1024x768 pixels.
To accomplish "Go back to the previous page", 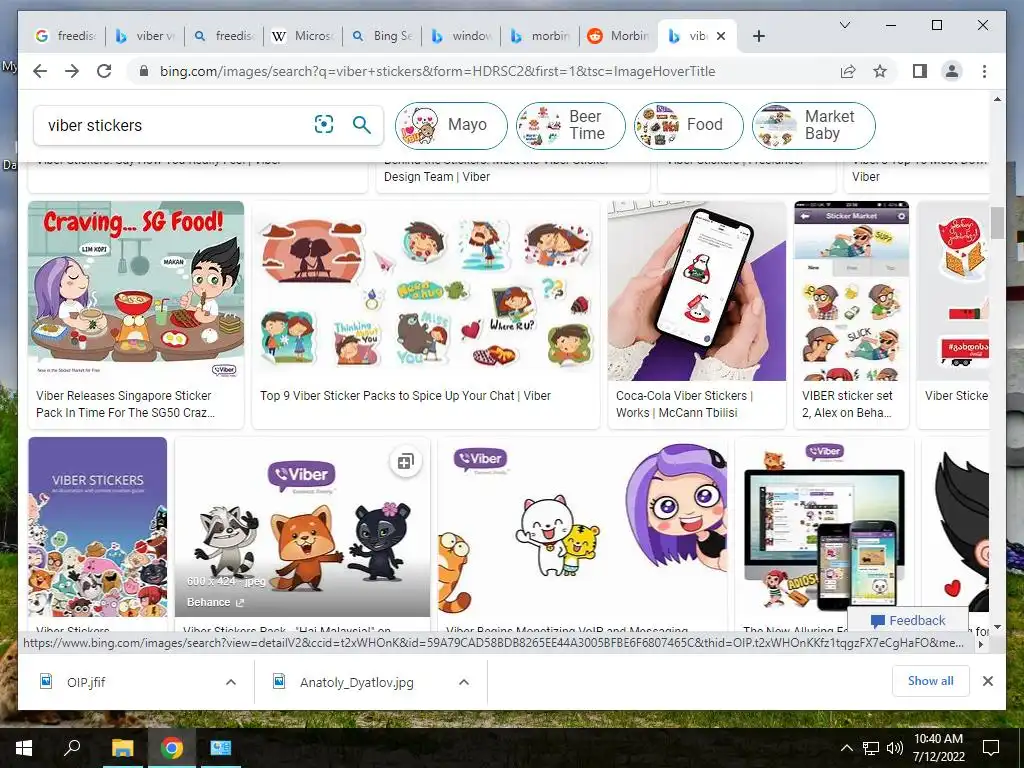I will tap(40, 71).
